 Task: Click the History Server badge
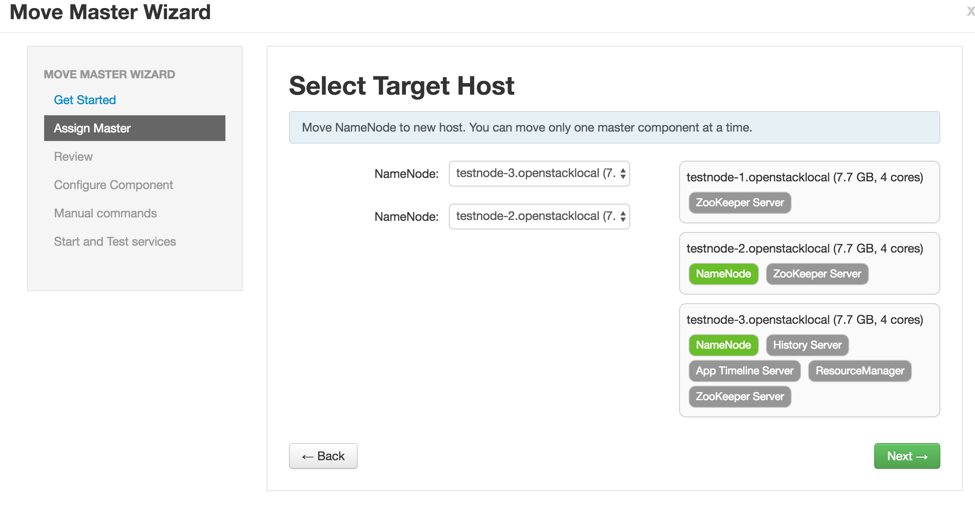coord(807,345)
